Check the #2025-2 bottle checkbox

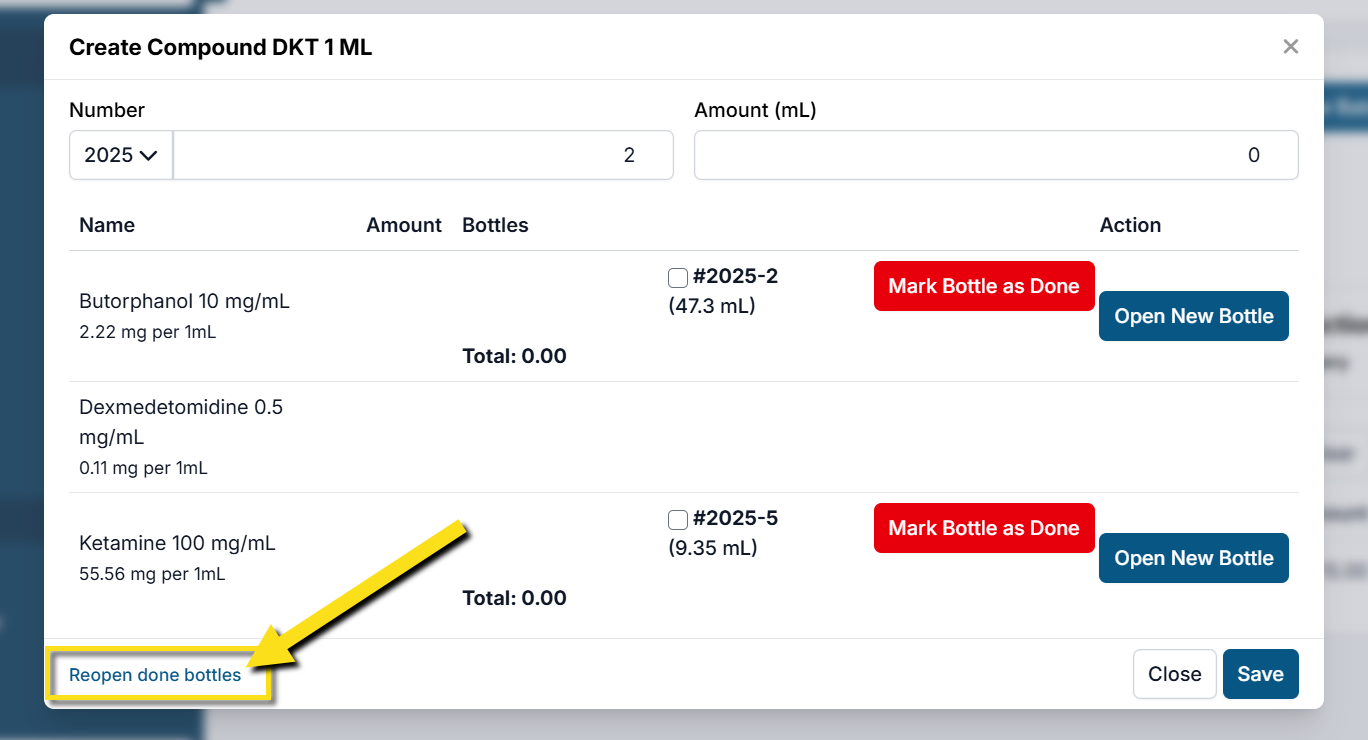click(677, 277)
